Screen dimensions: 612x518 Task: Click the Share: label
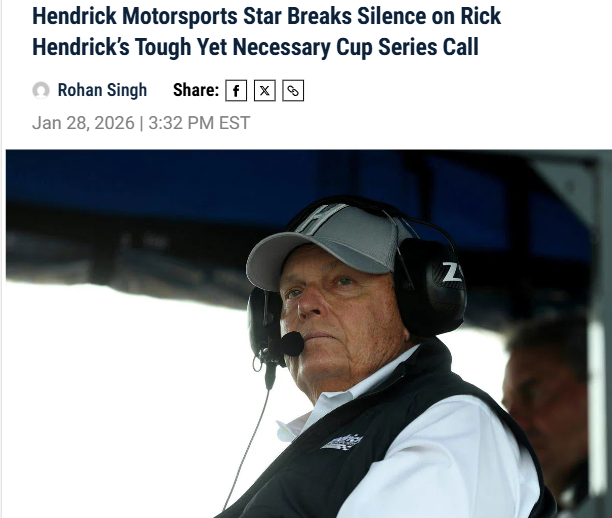[x=196, y=90]
